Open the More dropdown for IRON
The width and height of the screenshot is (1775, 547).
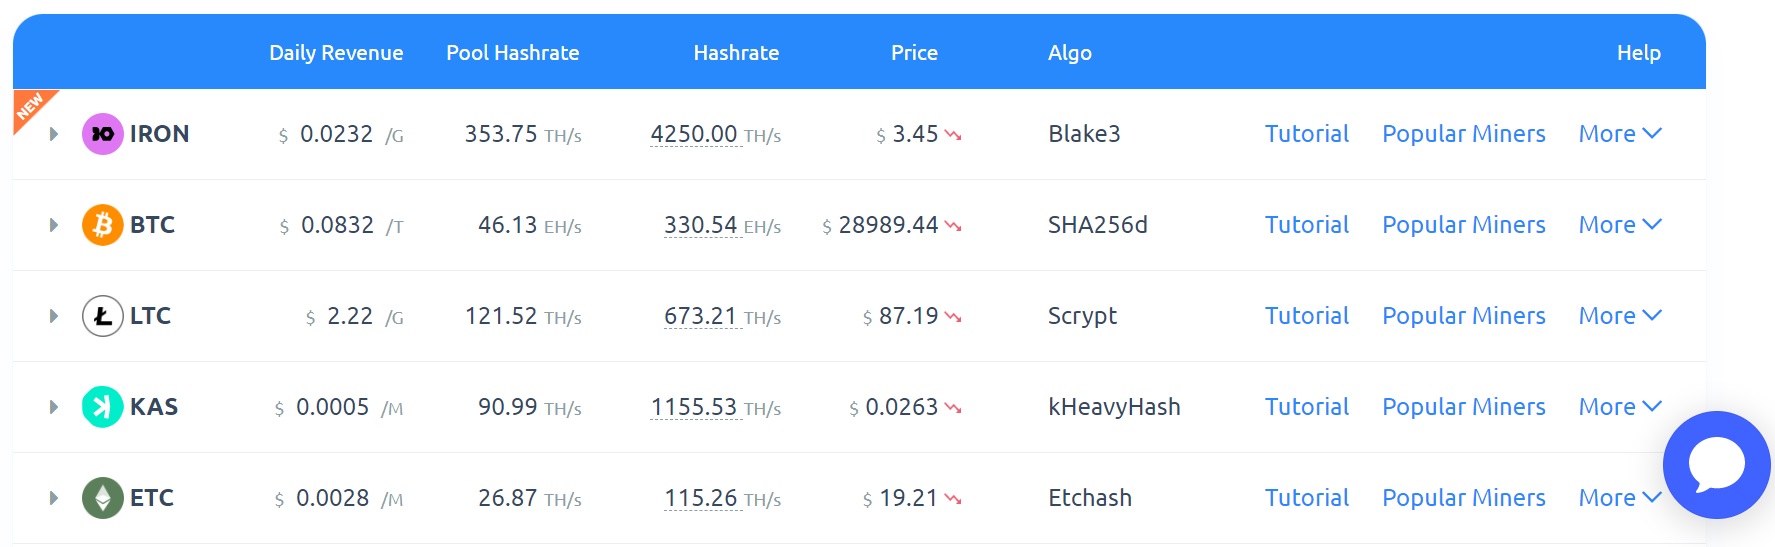tap(1619, 134)
